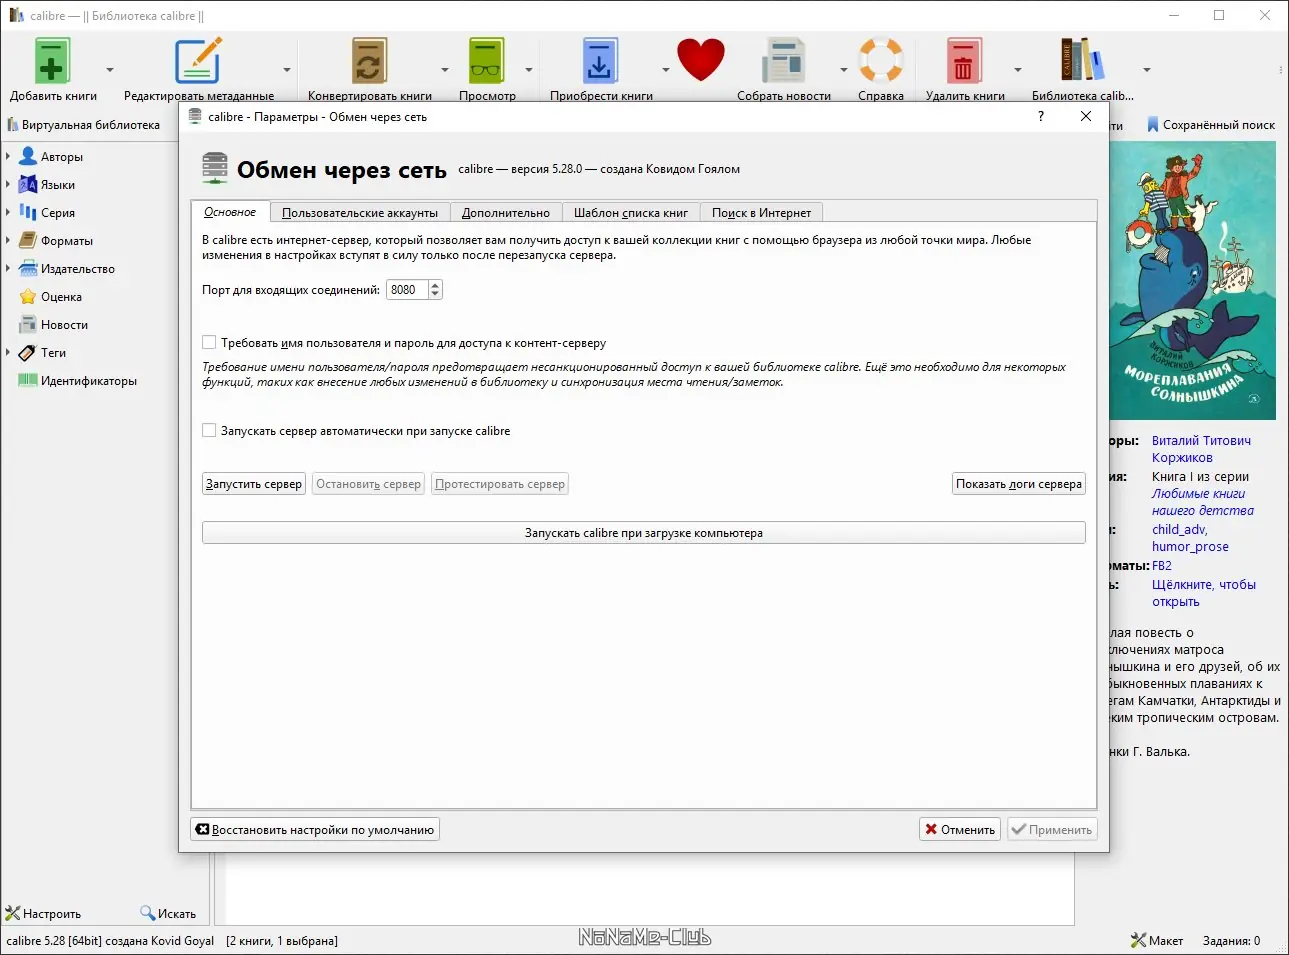The image size is (1289, 955).
Task: Click the Add books icon
Action: click(52, 61)
